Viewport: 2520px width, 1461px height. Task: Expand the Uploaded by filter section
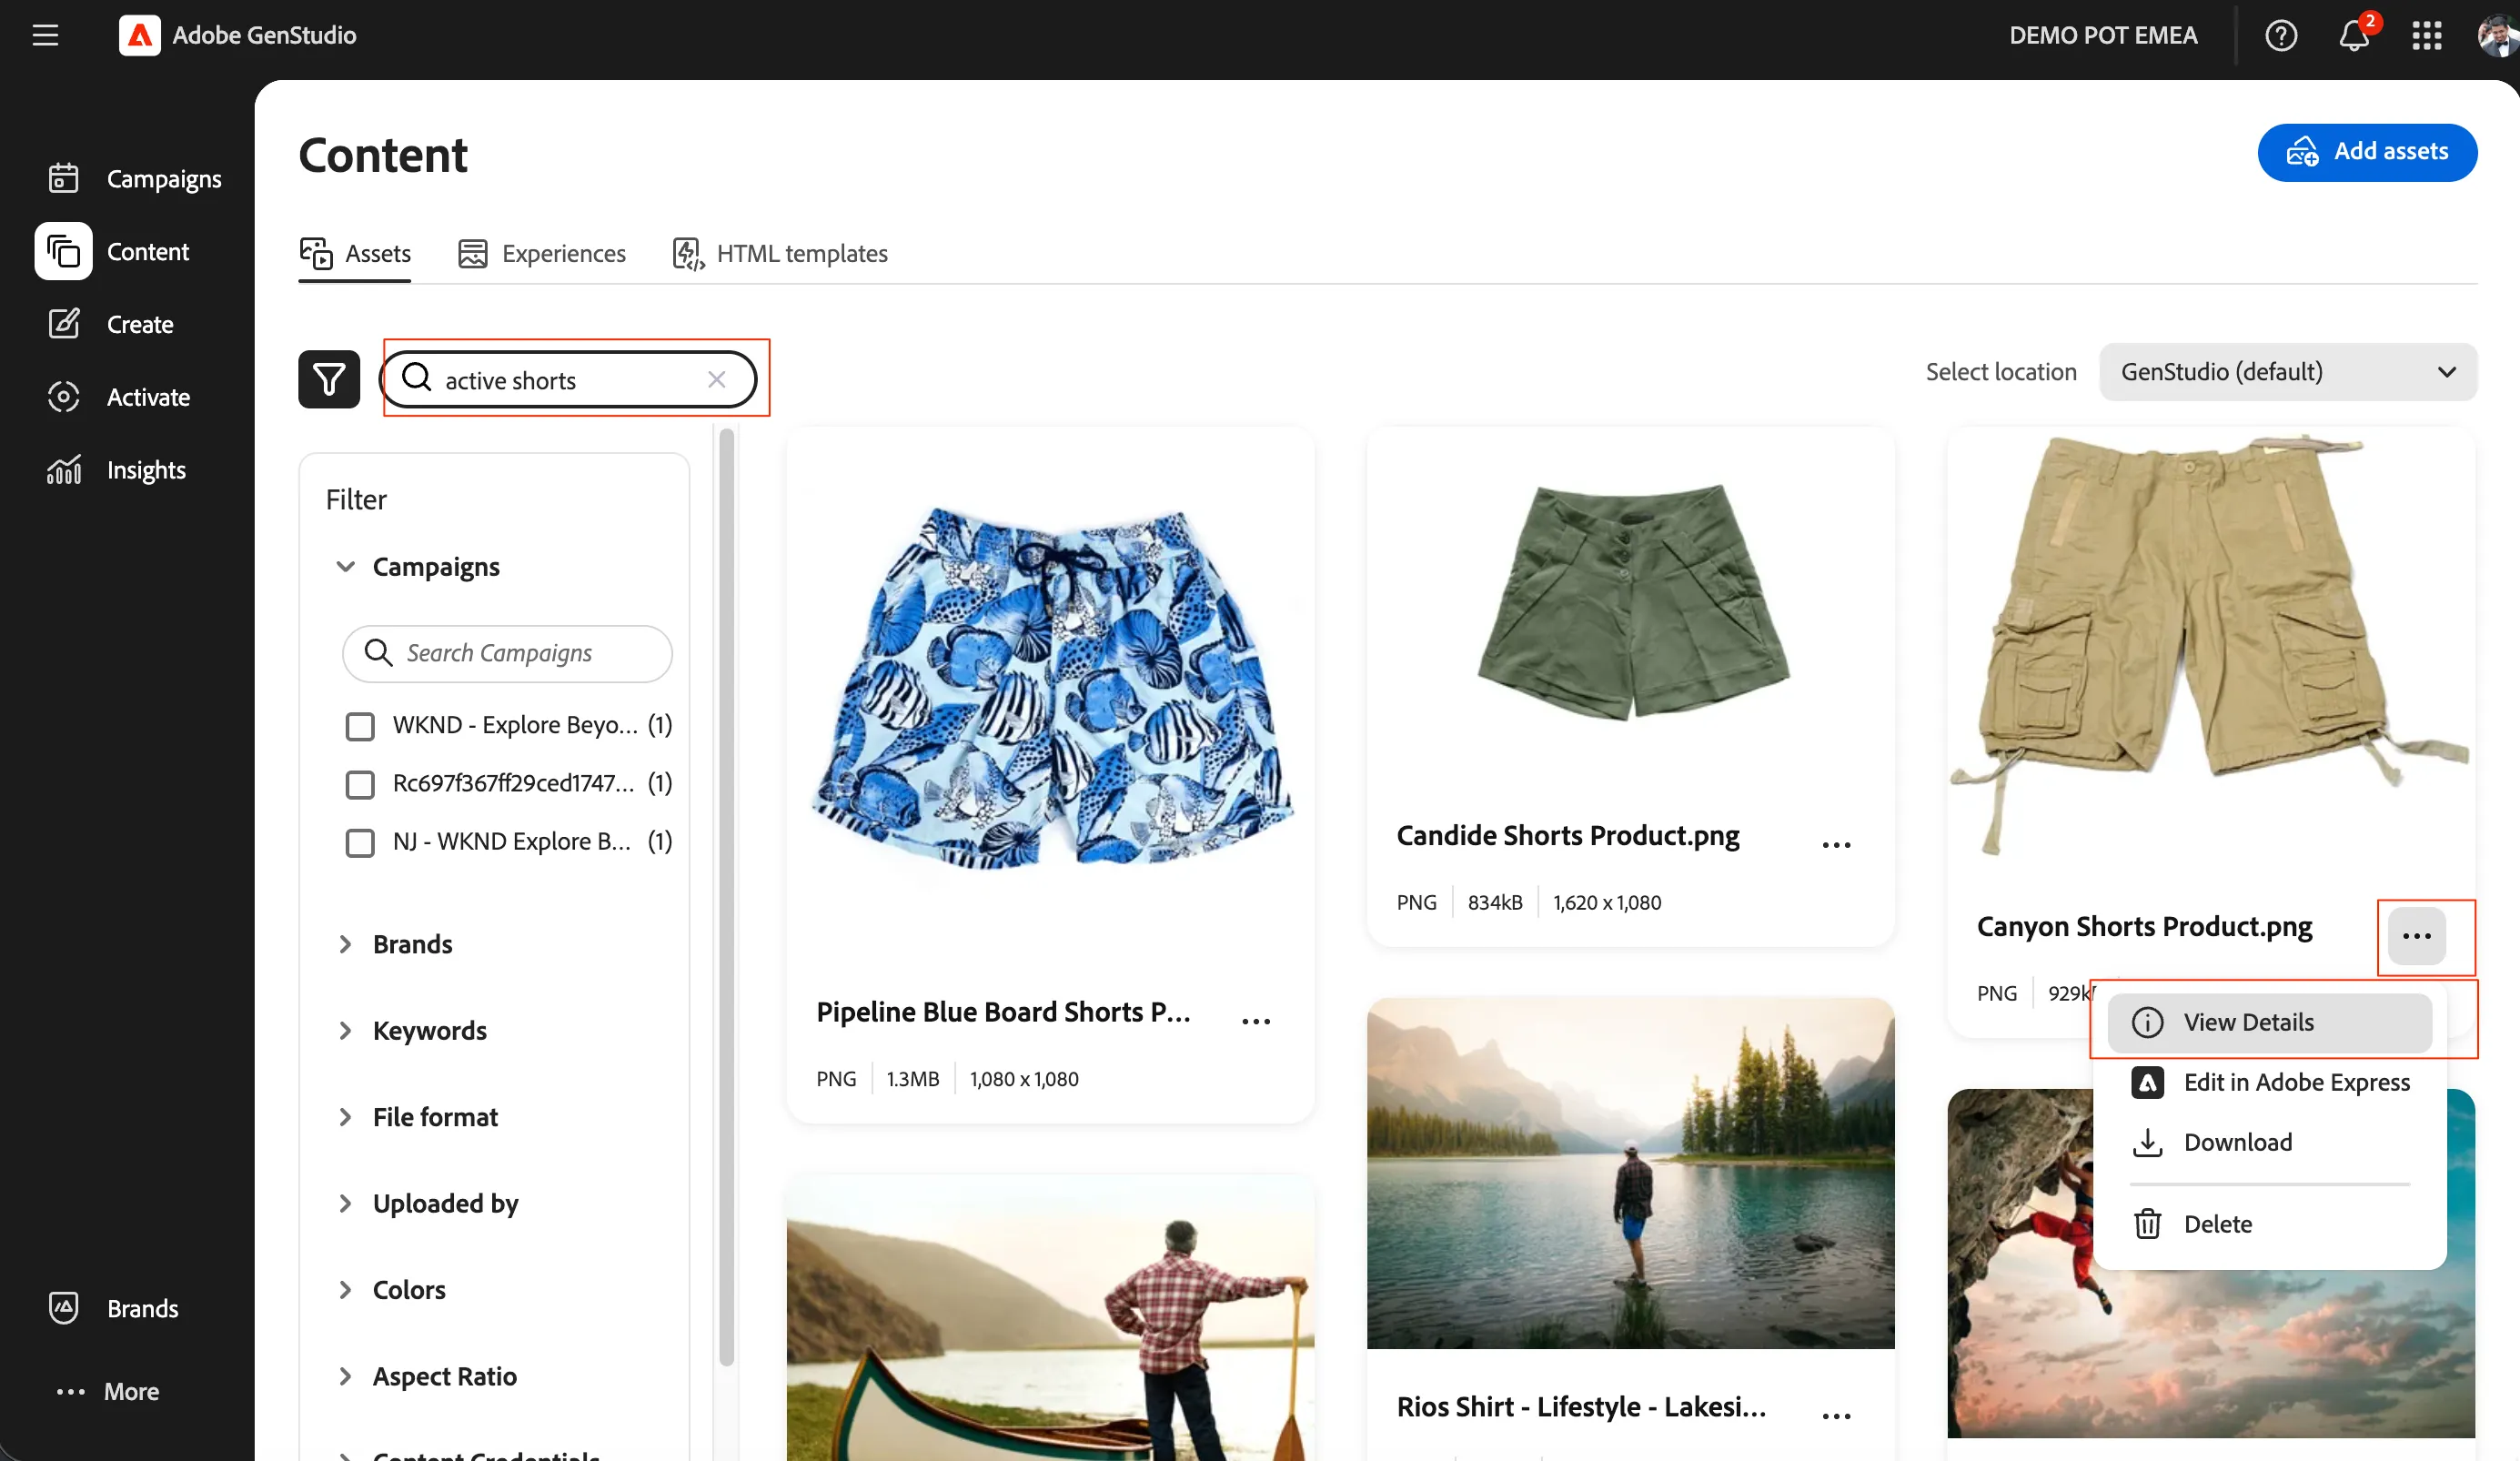click(x=345, y=1203)
